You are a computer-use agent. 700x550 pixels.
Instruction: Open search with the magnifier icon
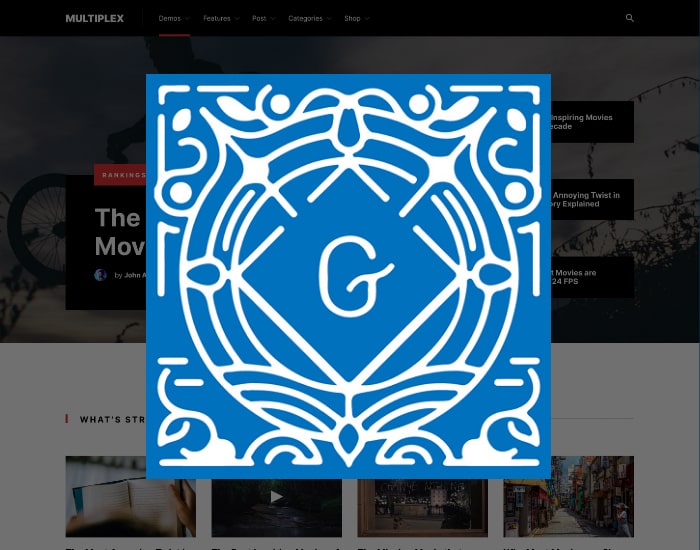coord(629,18)
